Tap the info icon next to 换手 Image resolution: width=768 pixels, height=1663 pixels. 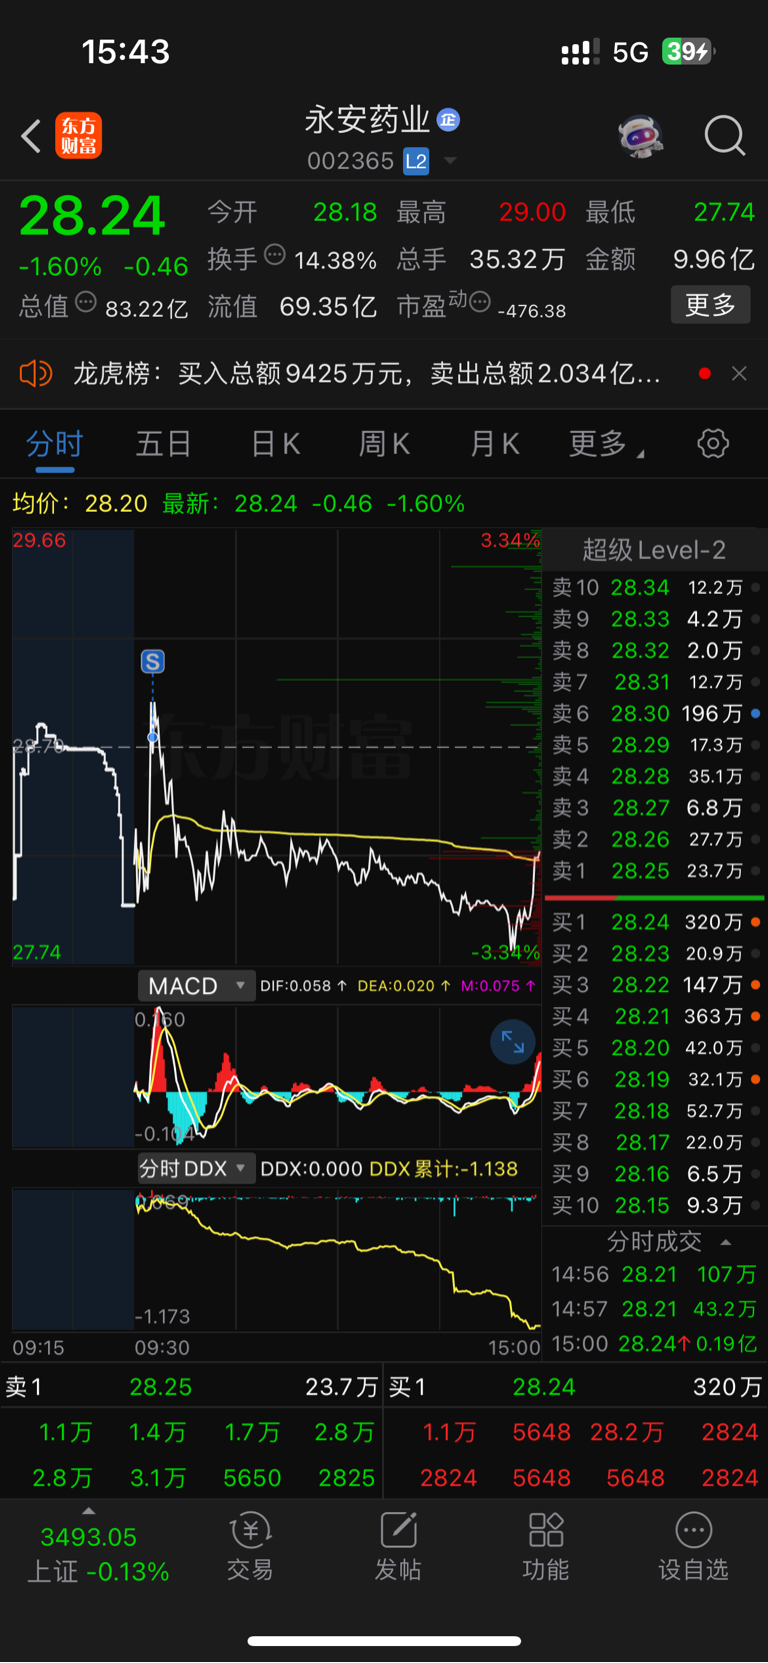pos(275,255)
